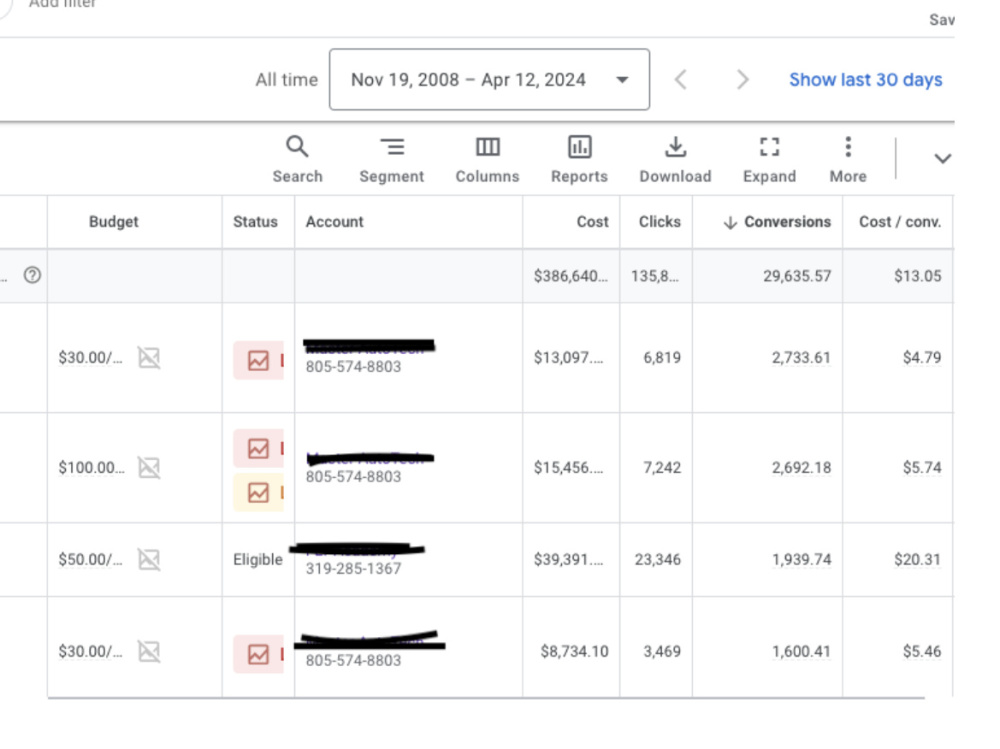Click the help question mark icon
This screenshot has height=749, width=1000.
(x=33, y=275)
